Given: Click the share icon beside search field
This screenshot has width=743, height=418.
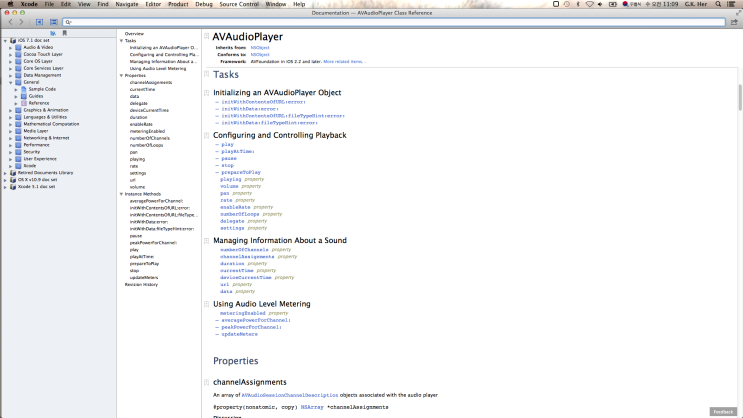Looking at the screenshot, I should click(734, 22).
